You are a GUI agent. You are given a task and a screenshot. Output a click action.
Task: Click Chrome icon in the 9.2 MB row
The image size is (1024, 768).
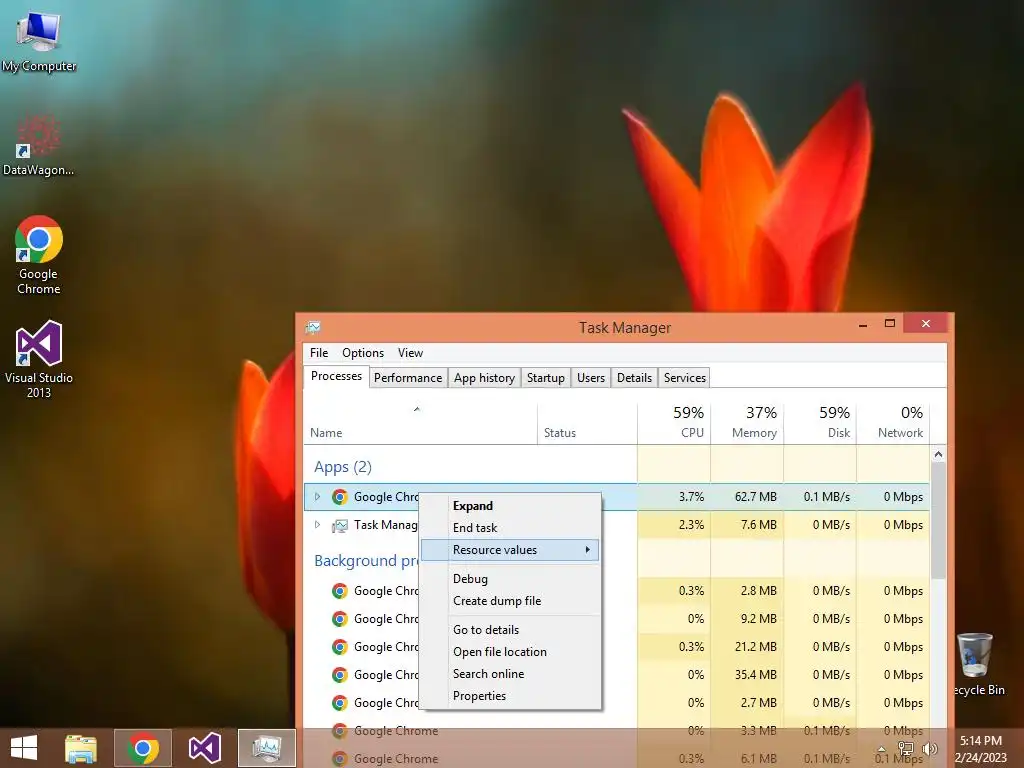click(340, 619)
